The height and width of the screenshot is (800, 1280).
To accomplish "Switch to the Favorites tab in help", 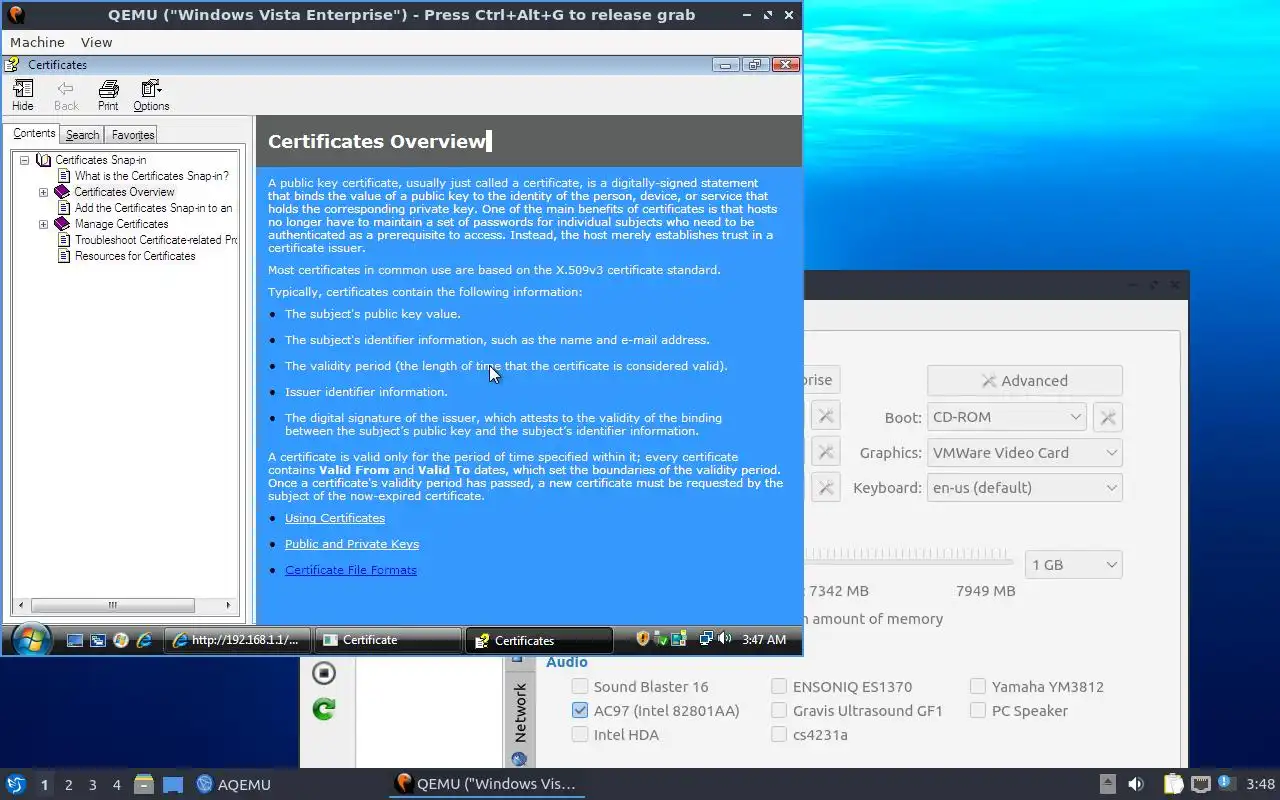I will click(x=132, y=135).
